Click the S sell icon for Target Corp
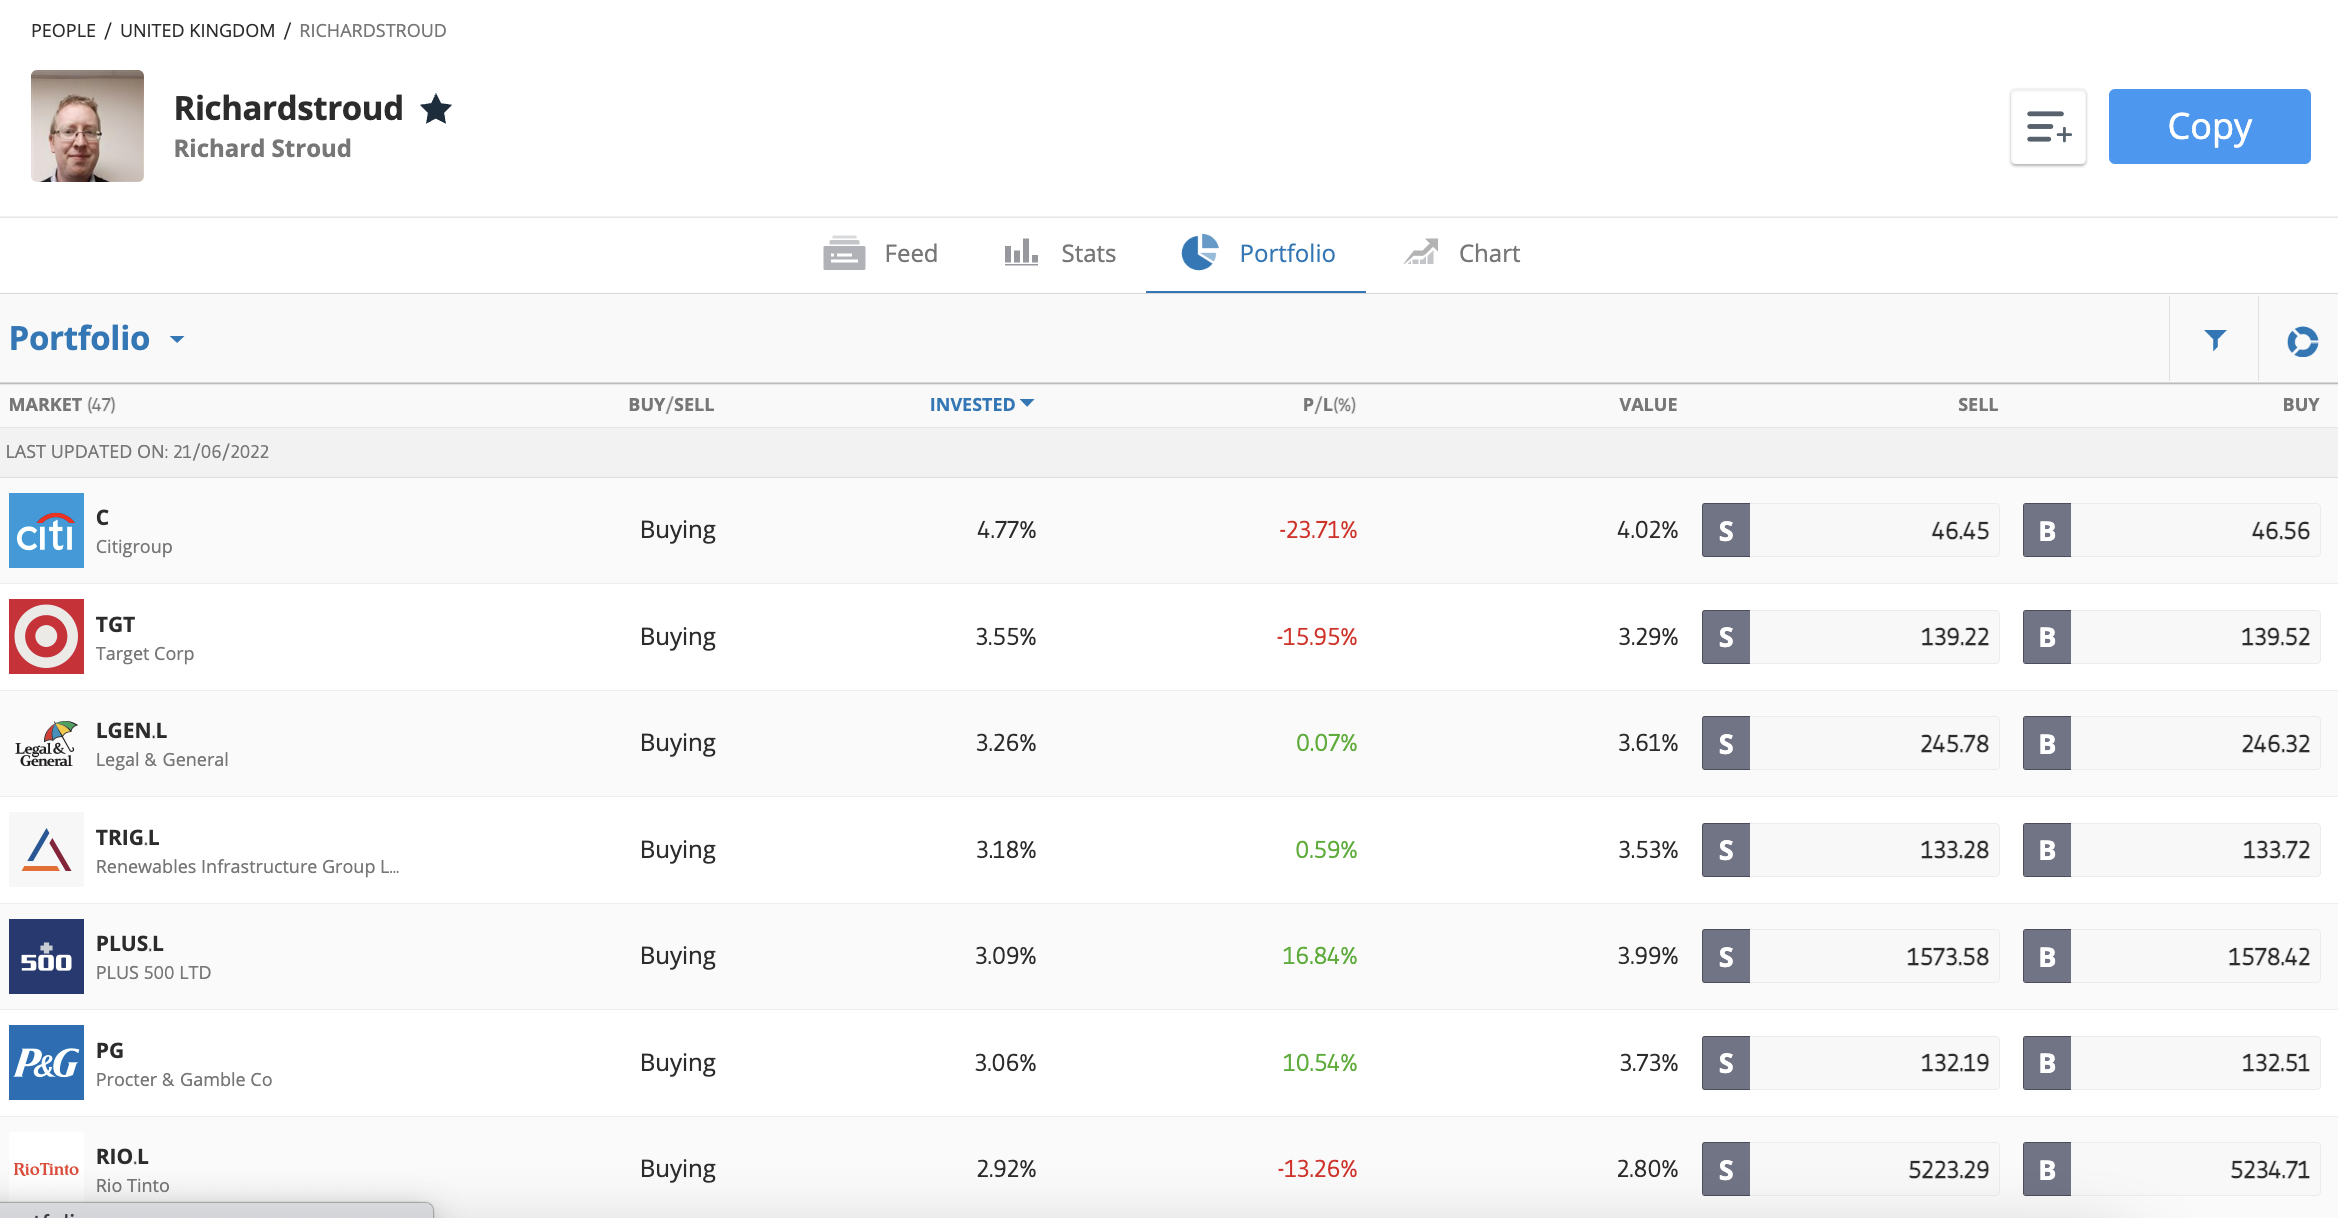The width and height of the screenshot is (2338, 1218). (x=1726, y=637)
